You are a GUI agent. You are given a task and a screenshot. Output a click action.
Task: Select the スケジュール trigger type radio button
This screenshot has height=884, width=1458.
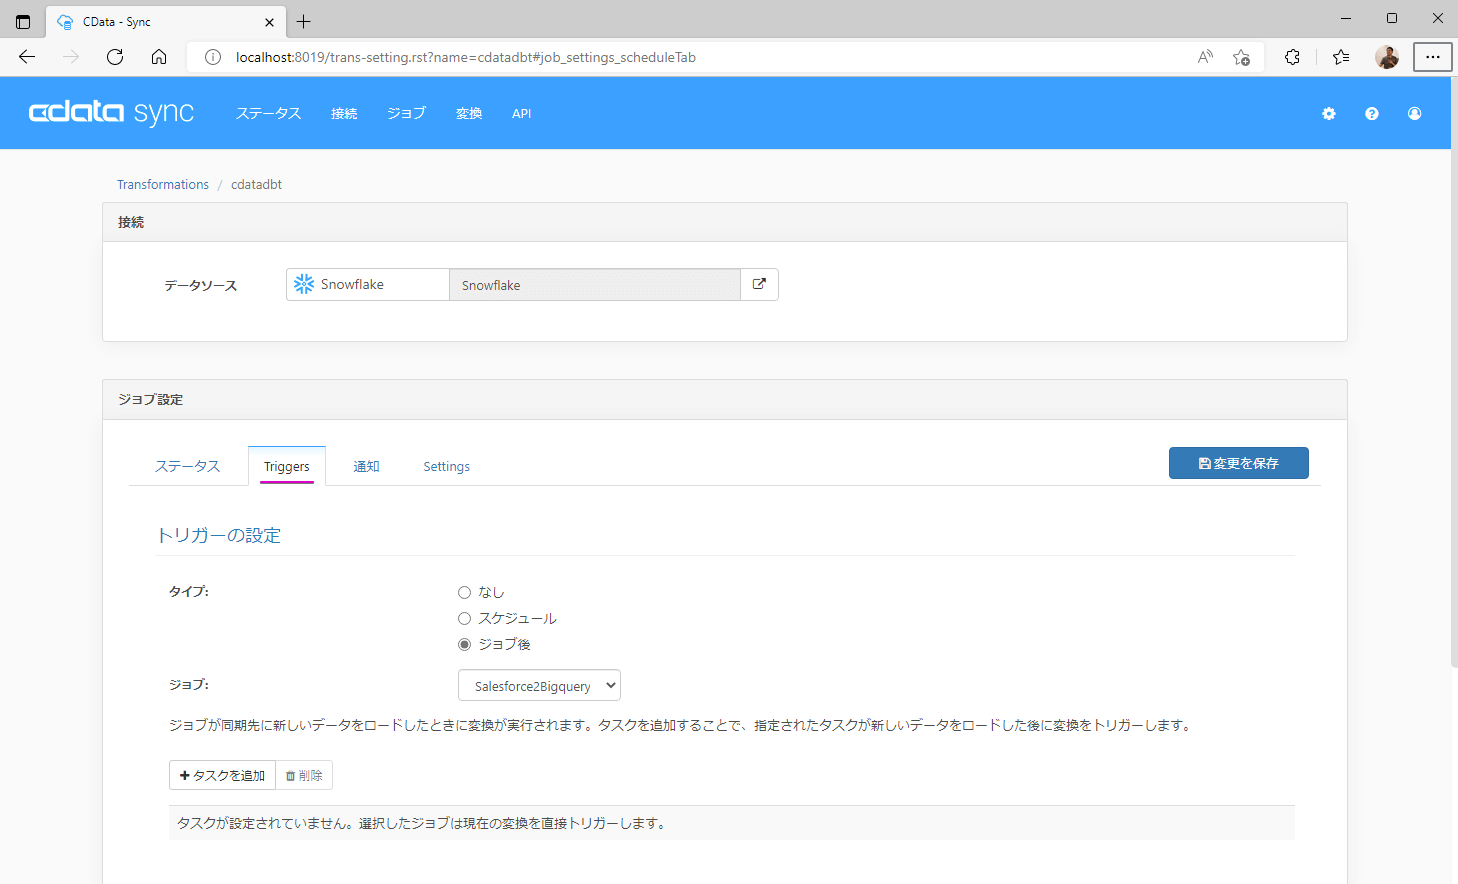[x=464, y=619]
